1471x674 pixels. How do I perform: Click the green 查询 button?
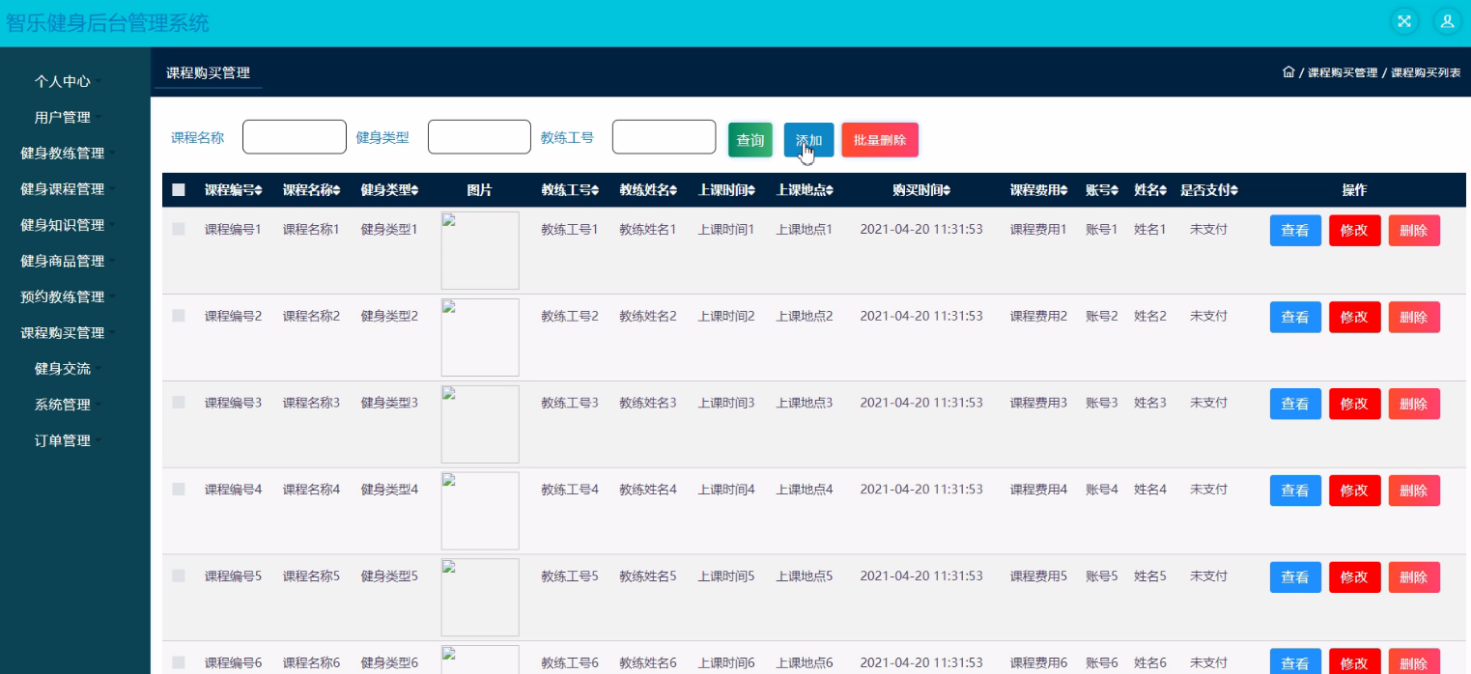(x=750, y=140)
